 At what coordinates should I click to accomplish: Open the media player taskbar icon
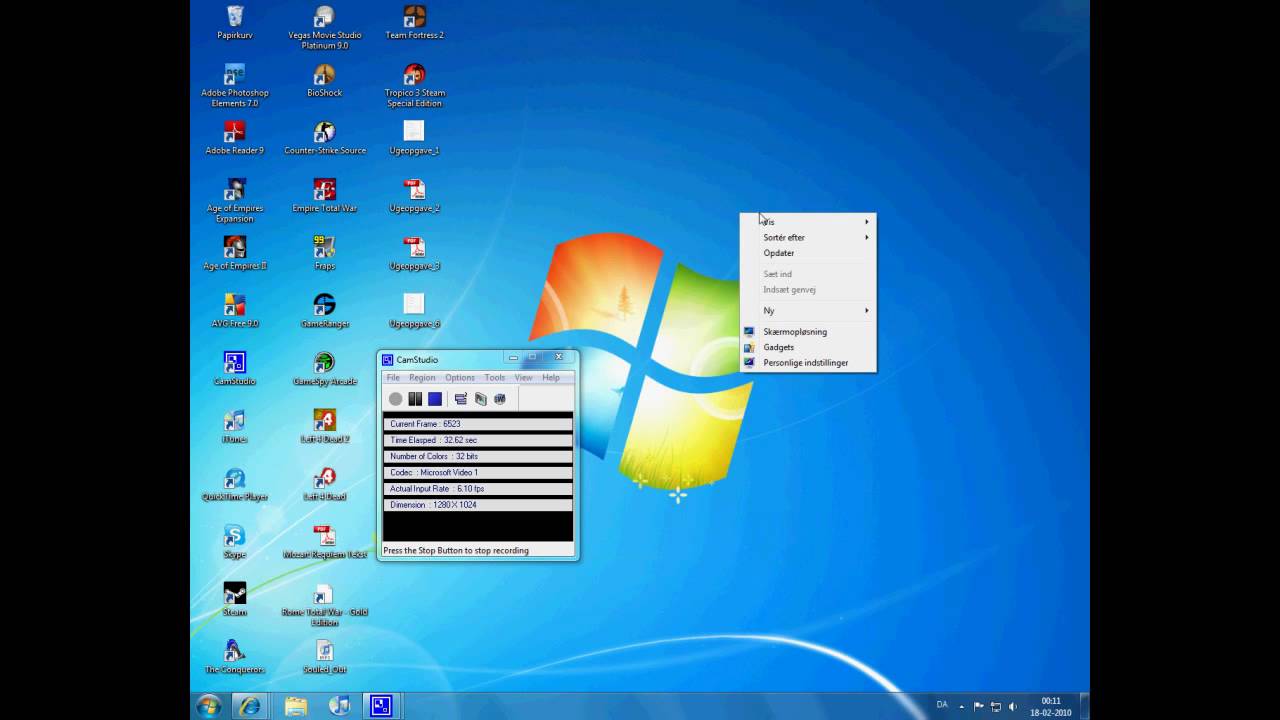(339, 706)
